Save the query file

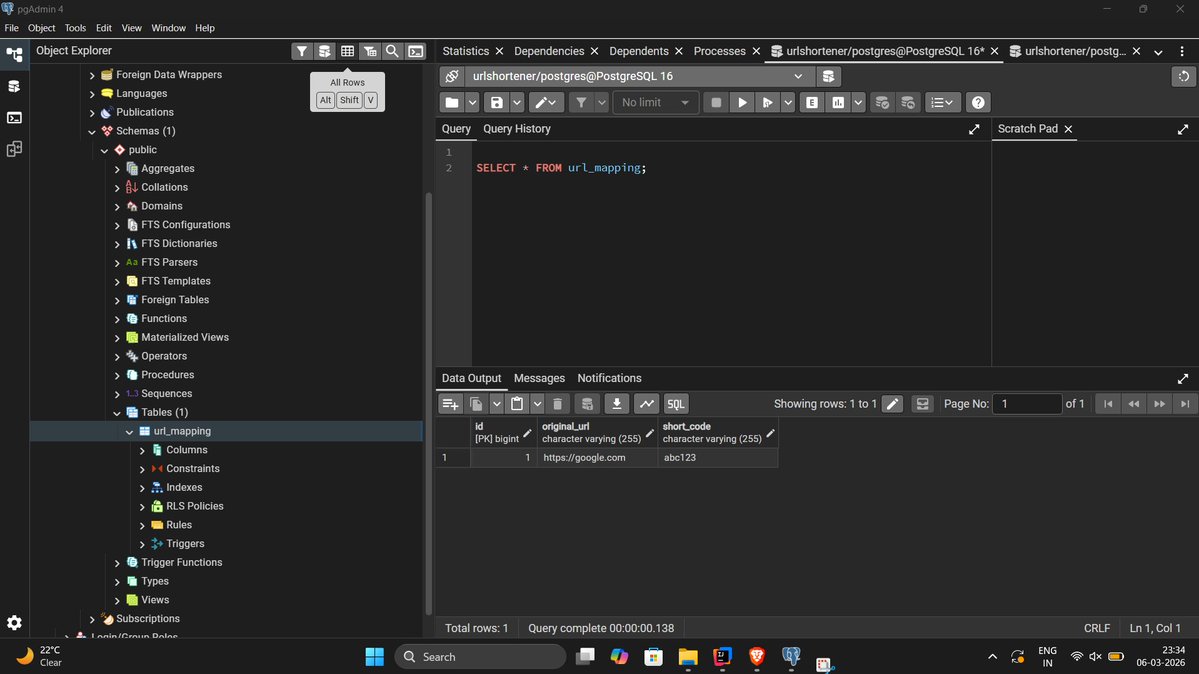click(497, 103)
